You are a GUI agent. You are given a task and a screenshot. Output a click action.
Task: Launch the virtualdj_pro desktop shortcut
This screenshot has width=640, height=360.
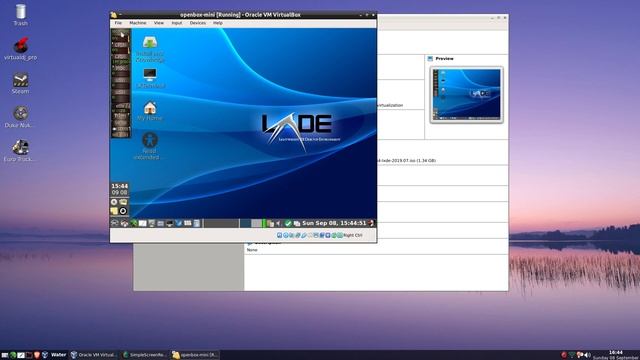[x=20, y=49]
